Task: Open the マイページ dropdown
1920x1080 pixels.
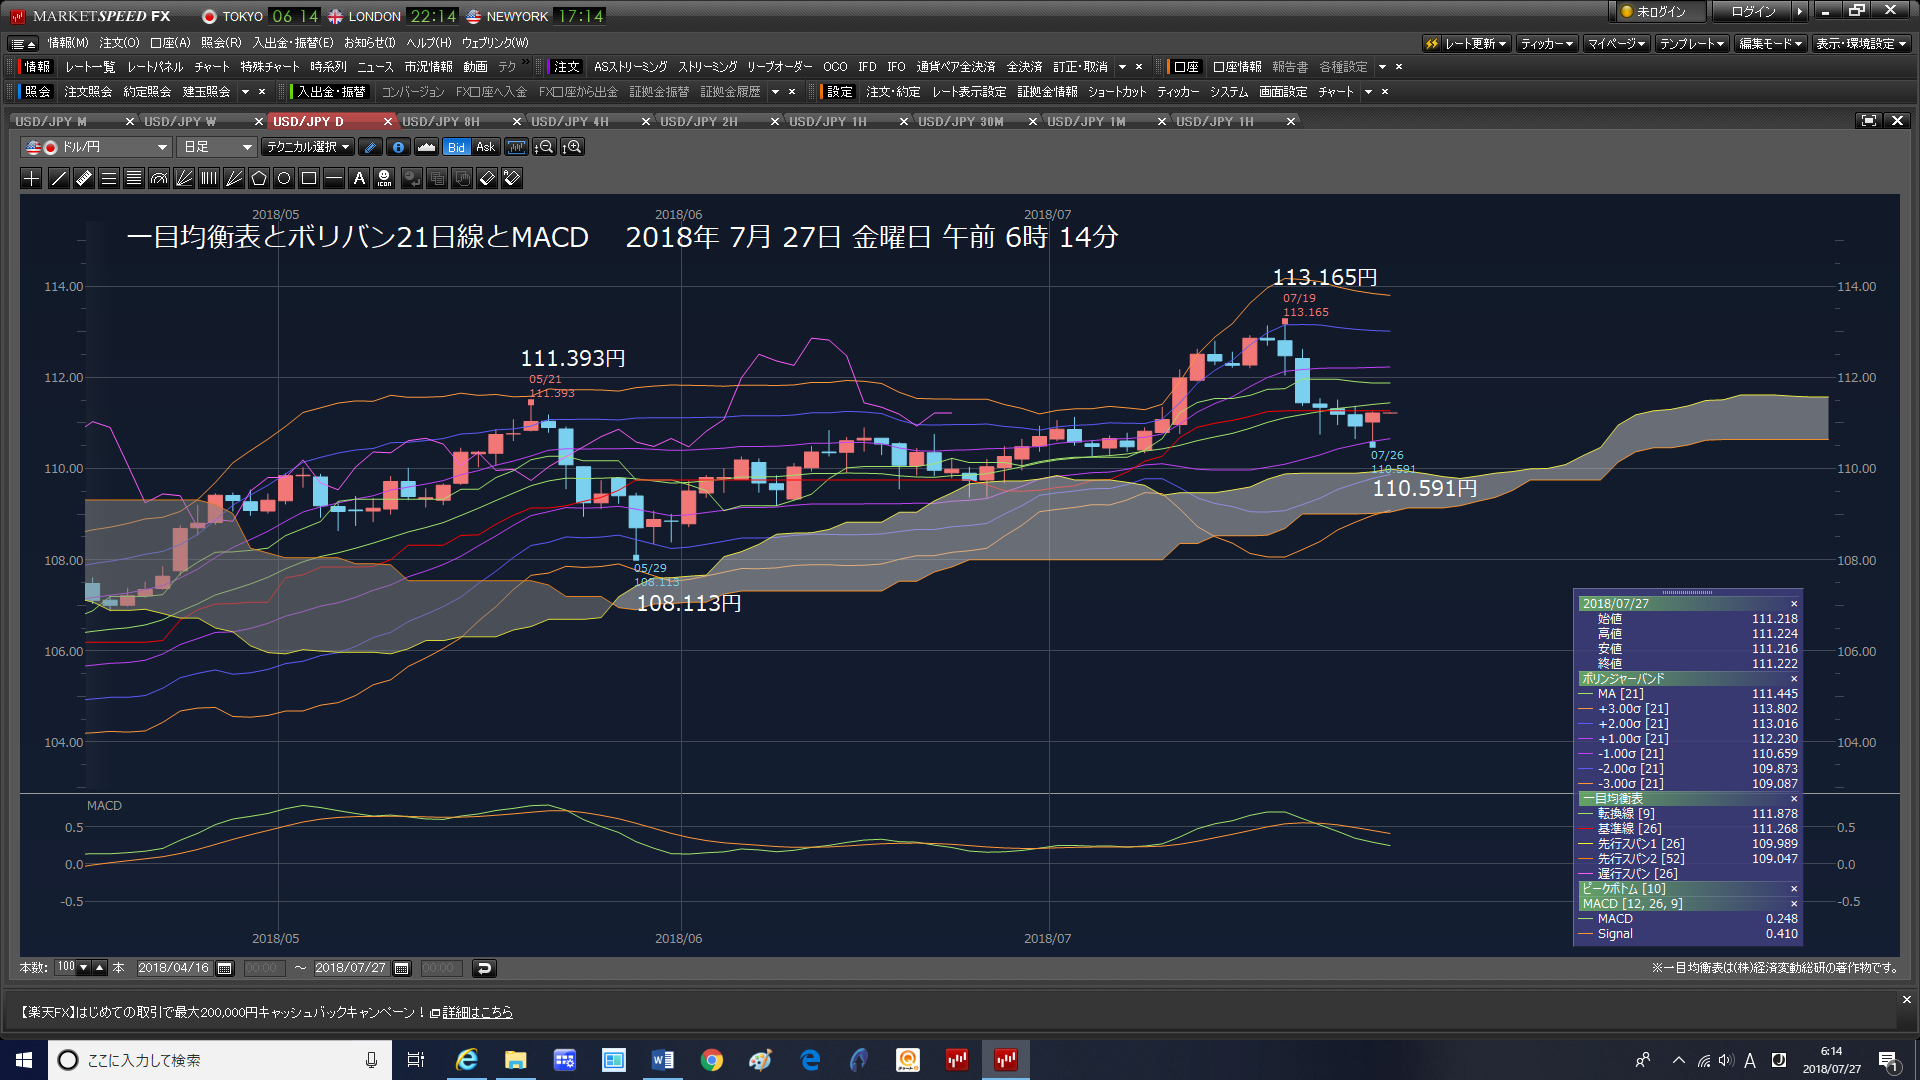Action: (x=1616, y=44)
